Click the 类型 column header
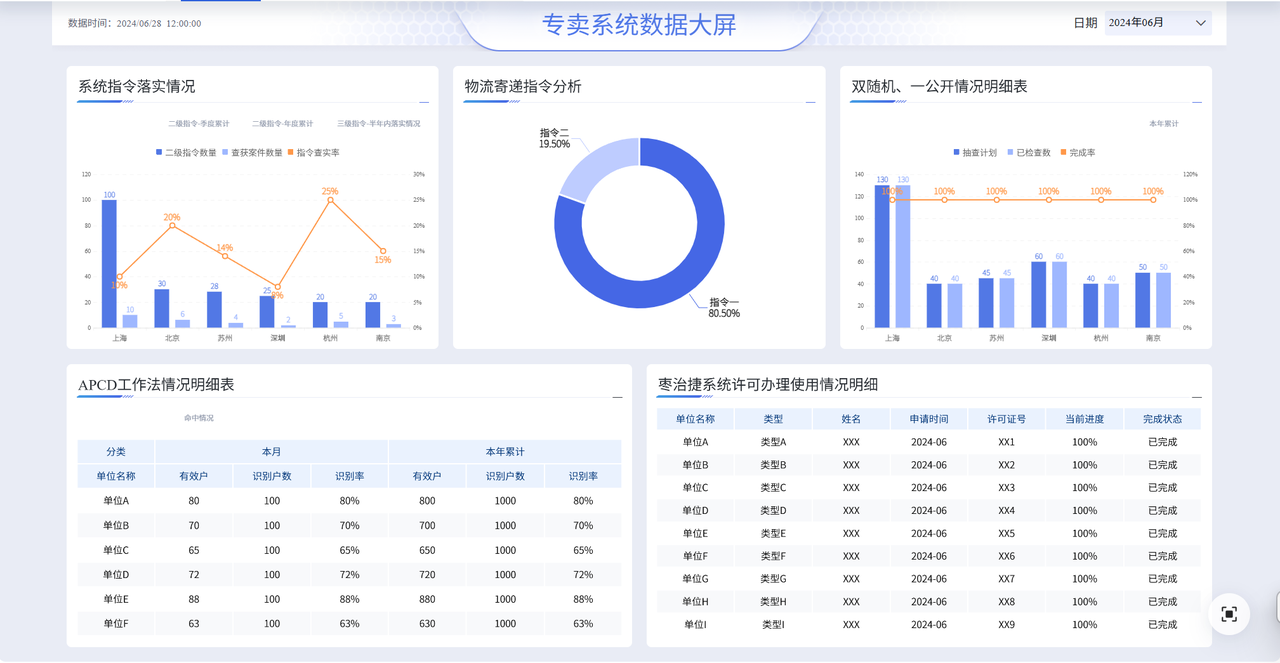 tap(773, 419)
